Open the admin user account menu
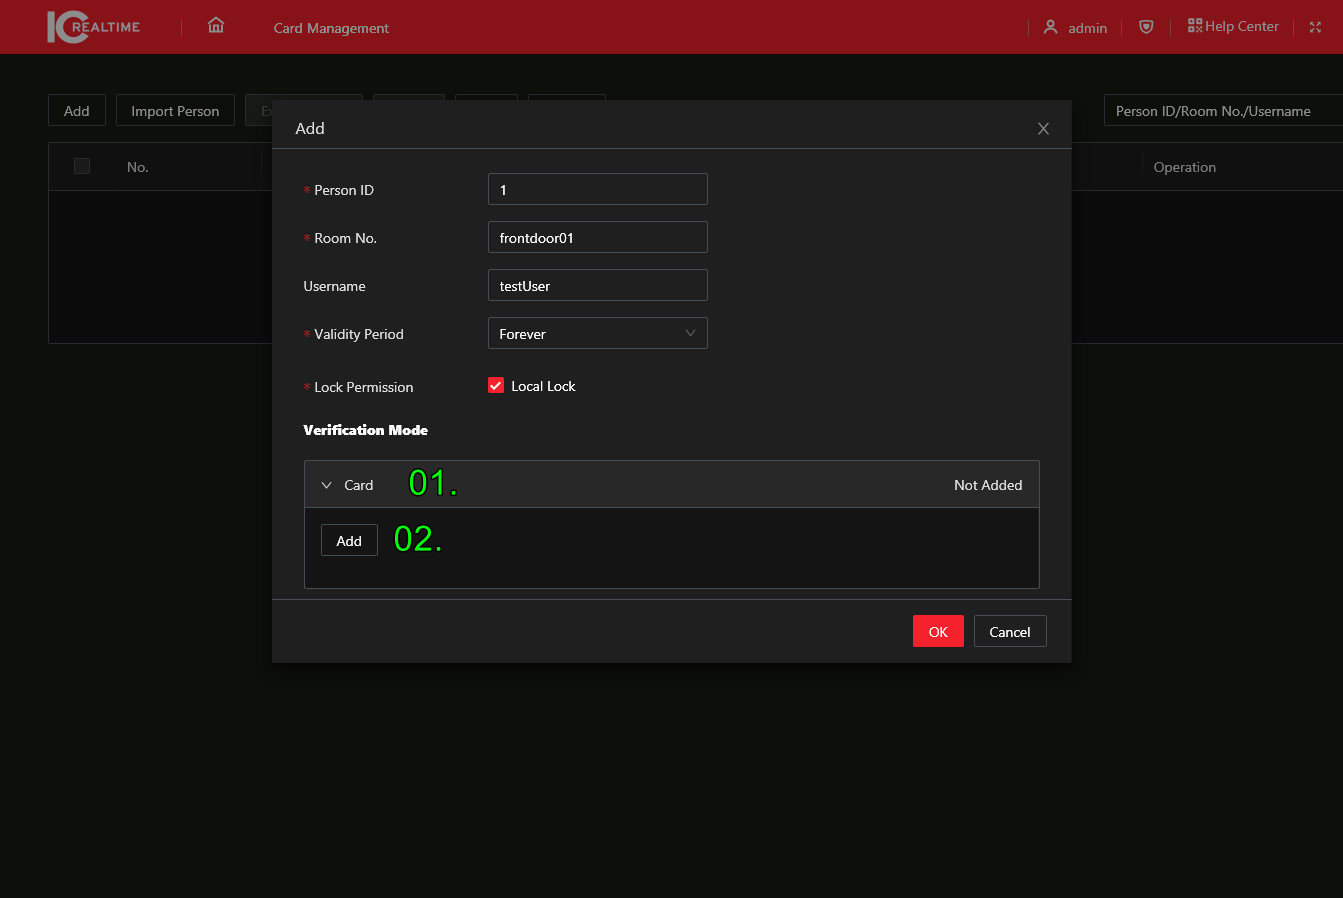 tap(1075, 28)
